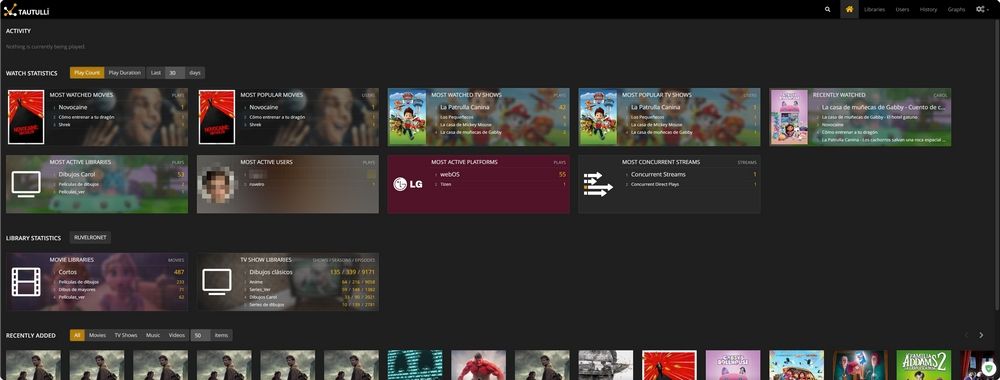Open La Patrulla Canina in Most Watched TV Shows
The image size is (1000, 380).
tap(464, 107)
